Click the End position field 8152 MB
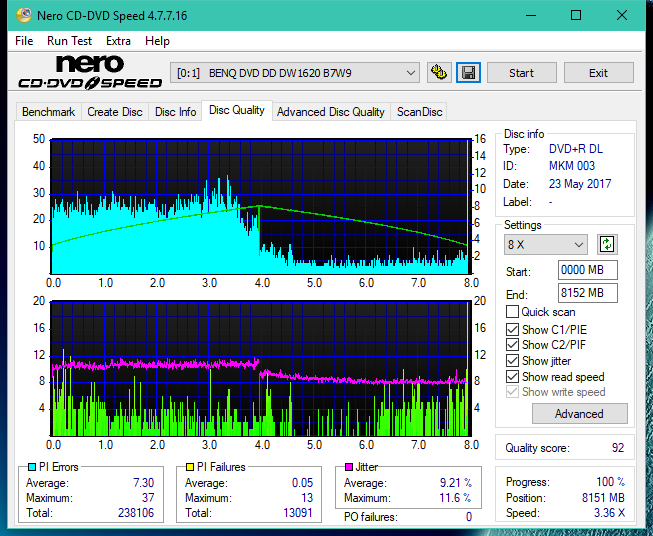 [587, 293]
